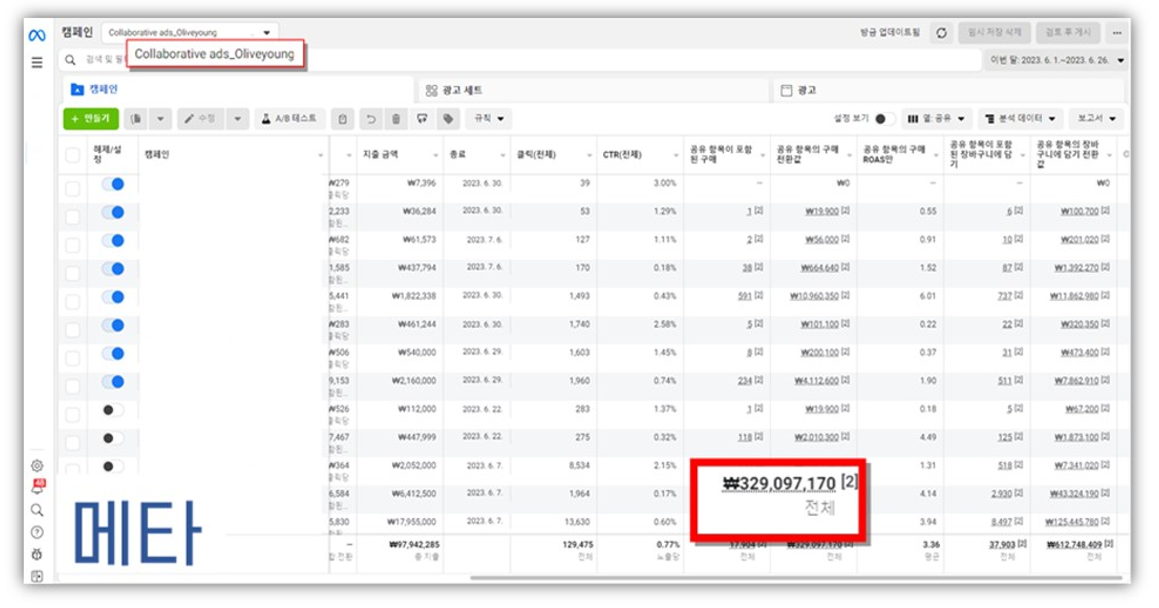
Task: Click the clipboard icon in toolbar
Action: (342, 118)
